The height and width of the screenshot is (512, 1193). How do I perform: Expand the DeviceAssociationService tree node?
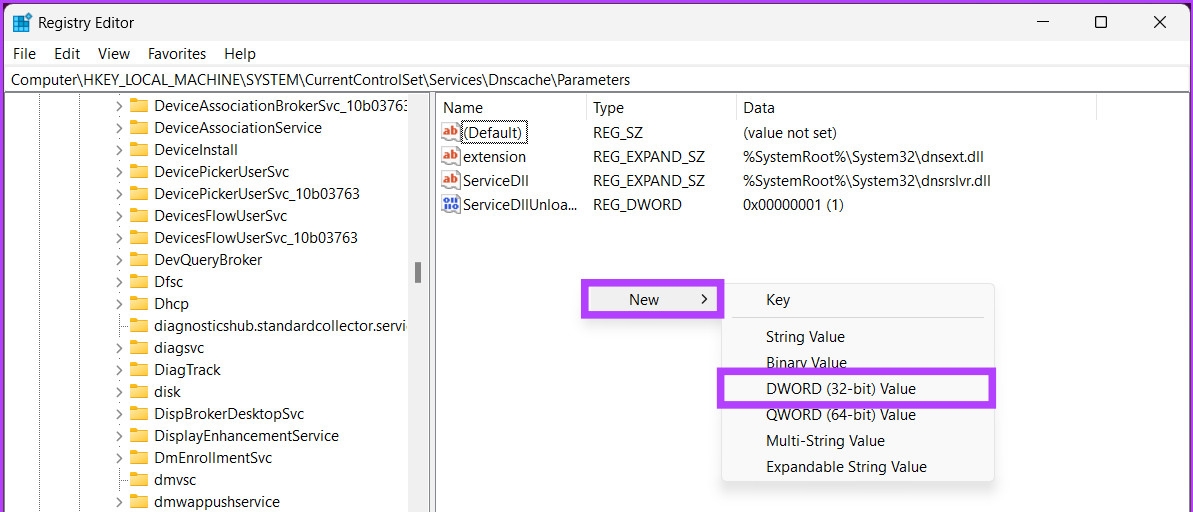tap(119, 128)
